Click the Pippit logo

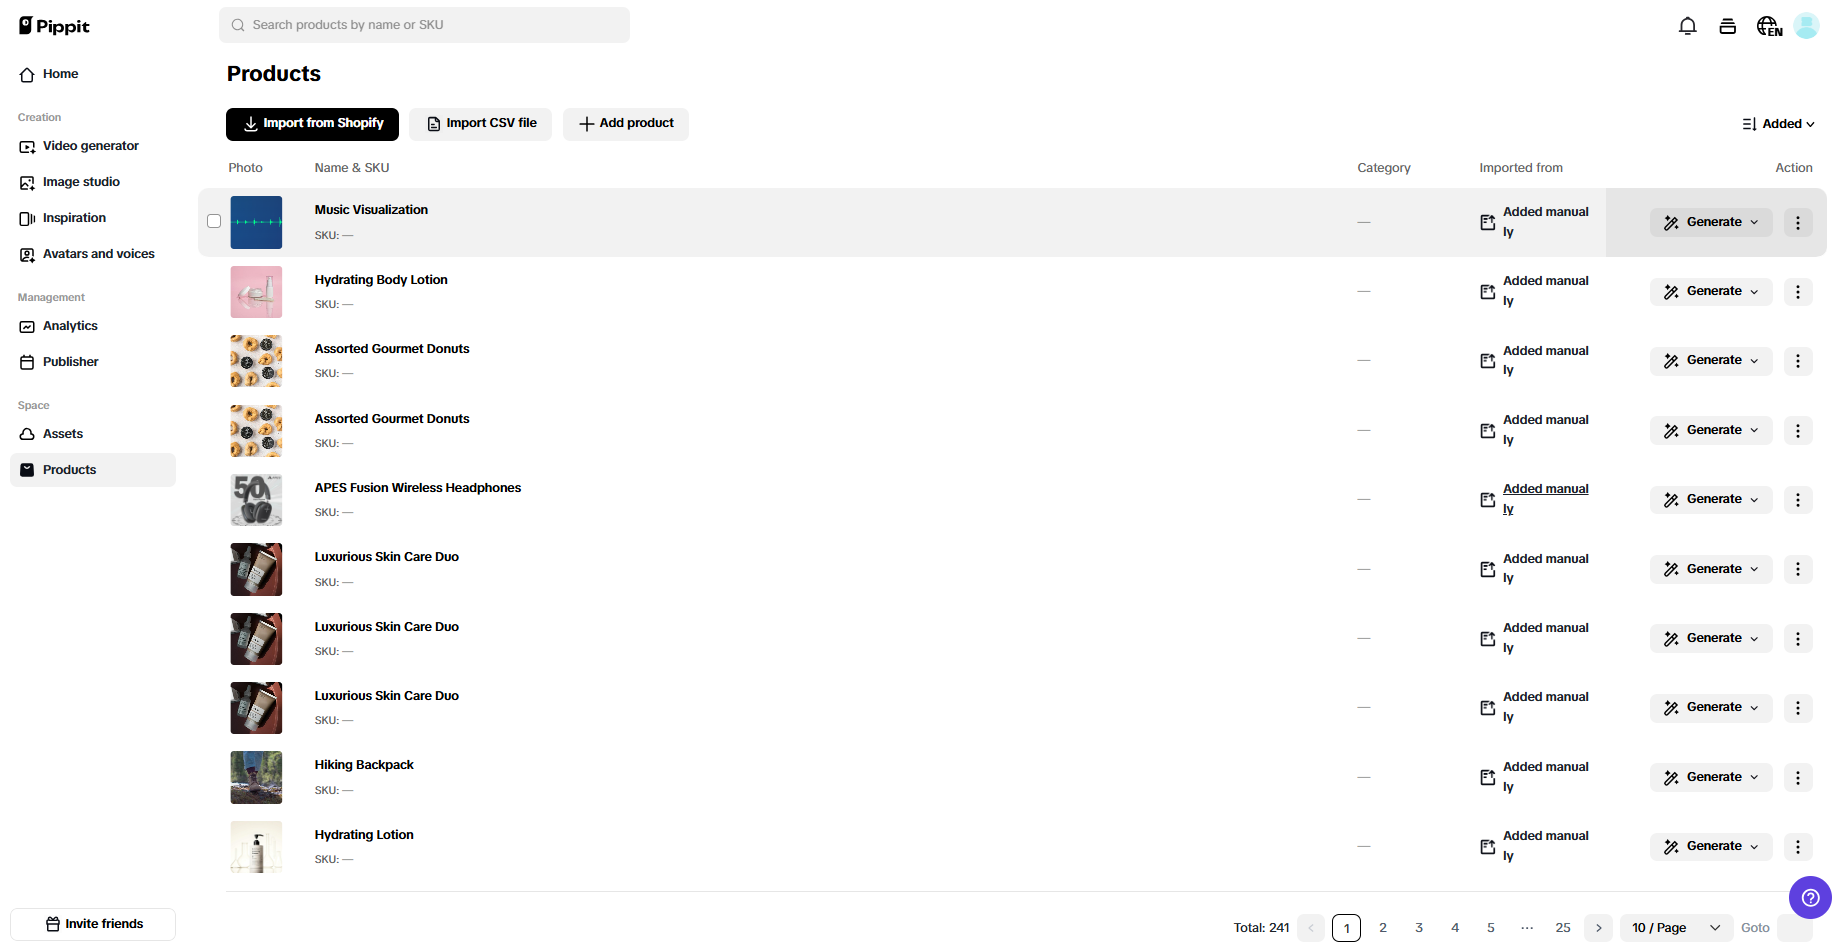pyautogui.click(x=54, y=25)
